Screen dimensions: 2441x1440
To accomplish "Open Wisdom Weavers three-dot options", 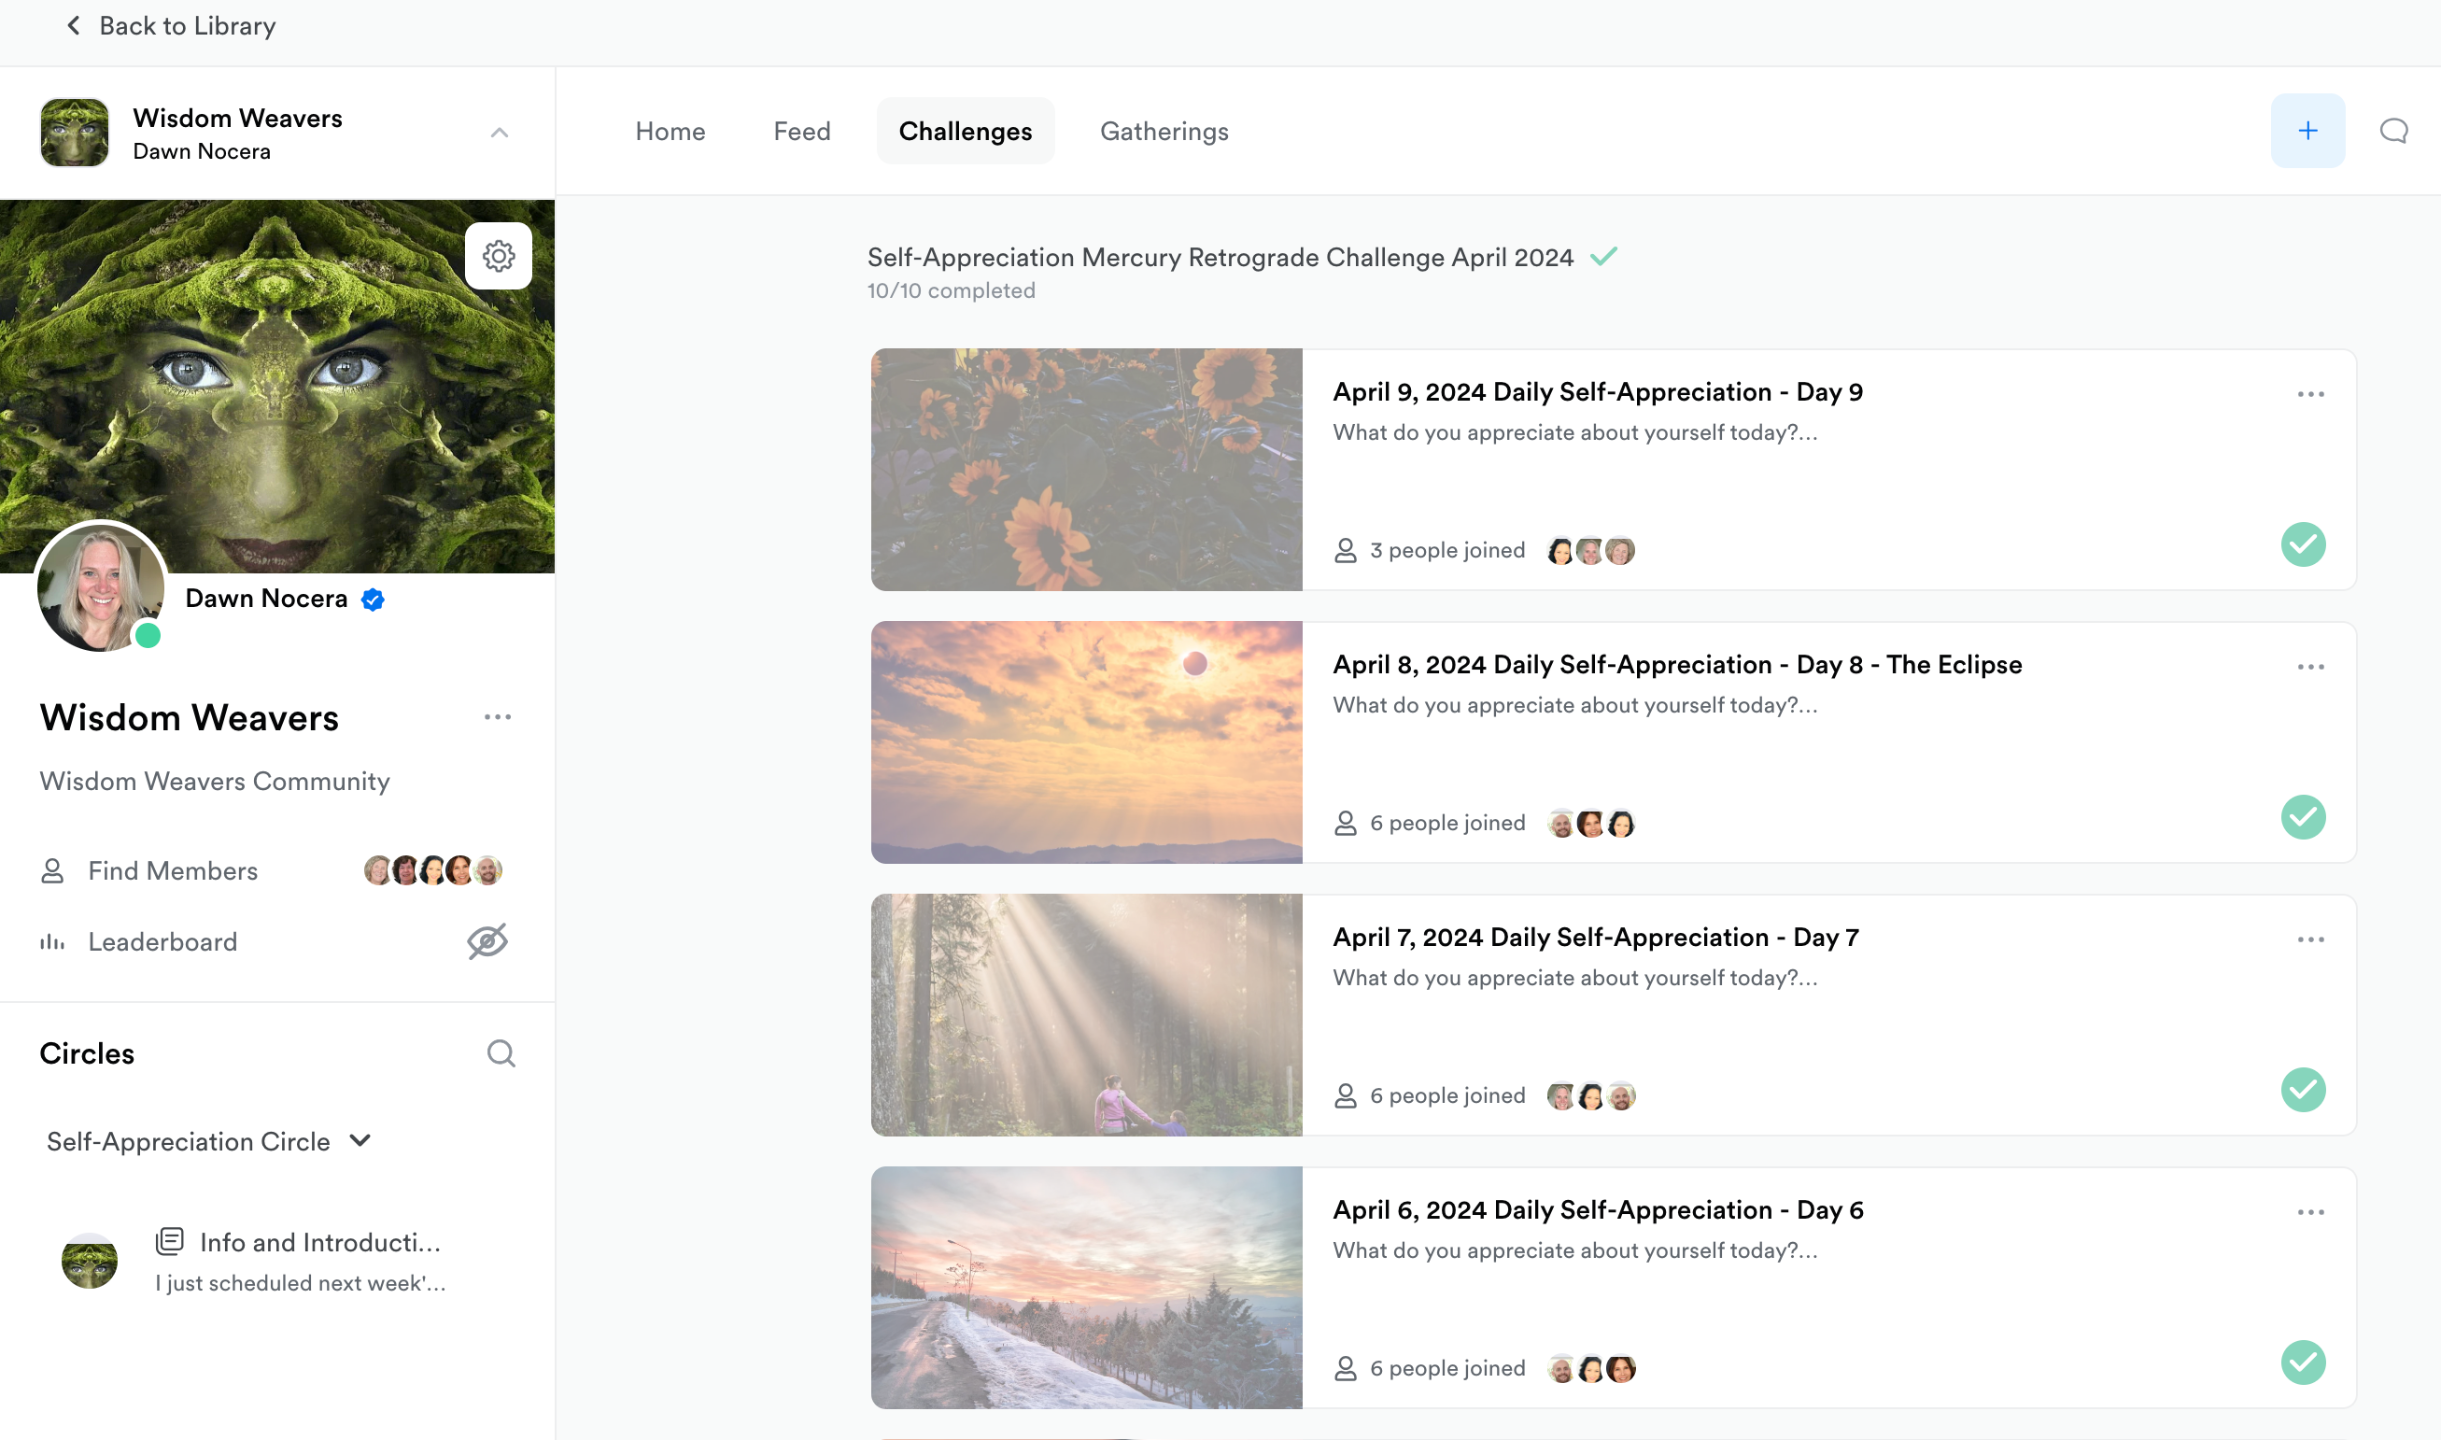I will click(x=497, y=717).
